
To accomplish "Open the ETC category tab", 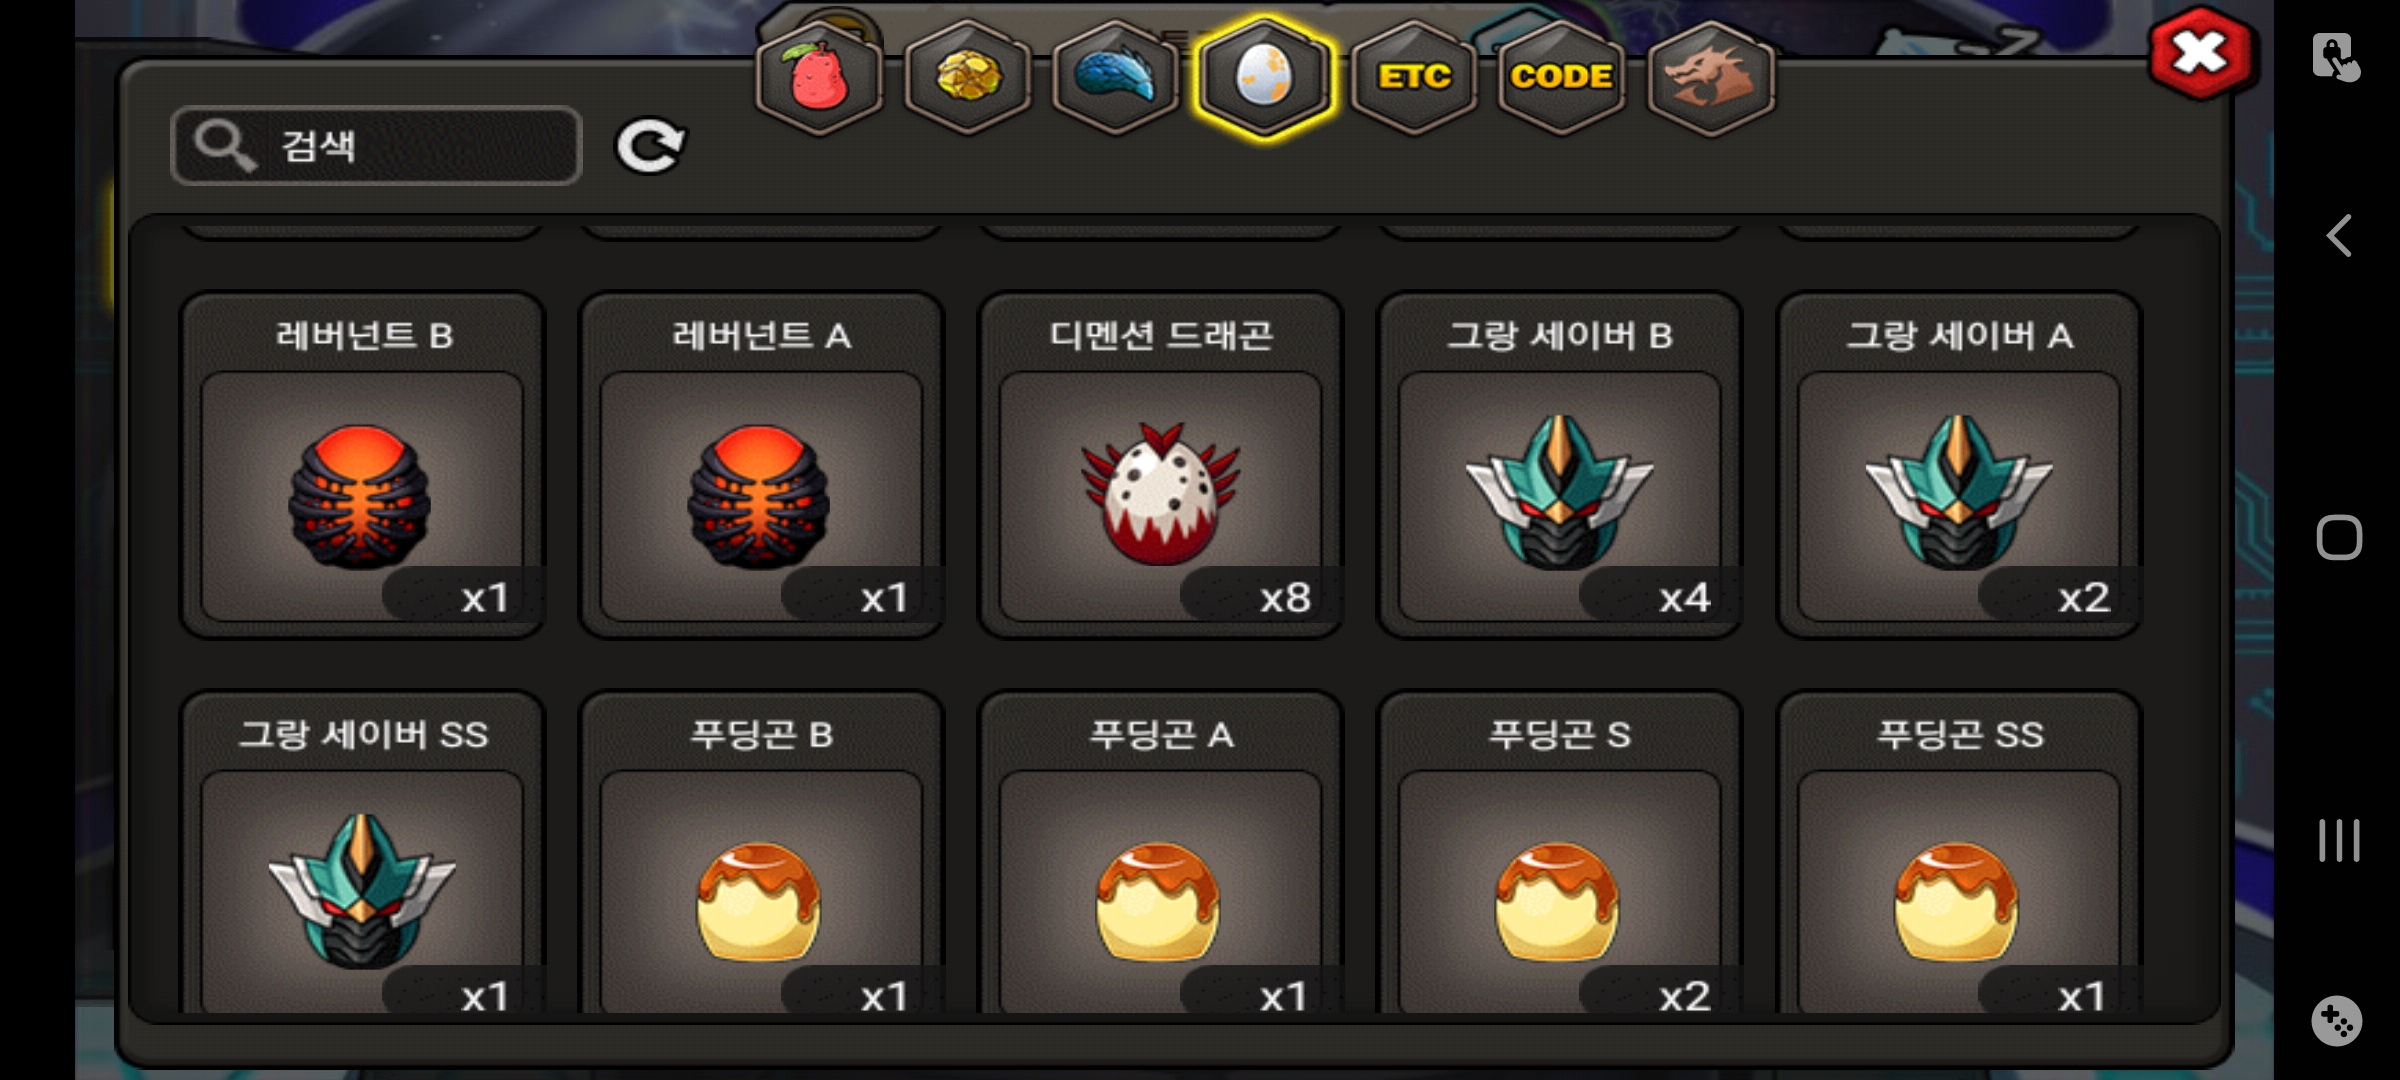I will (x=1413, y=77).
